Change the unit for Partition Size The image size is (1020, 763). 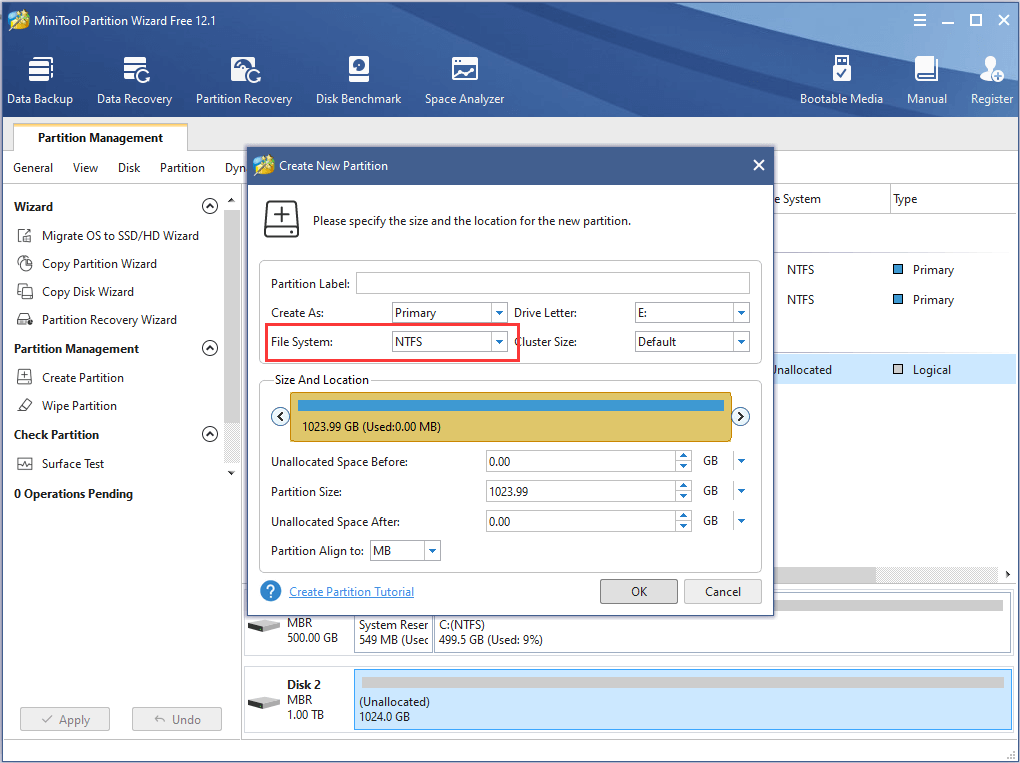pyautogui.click(x=741, y=491)
